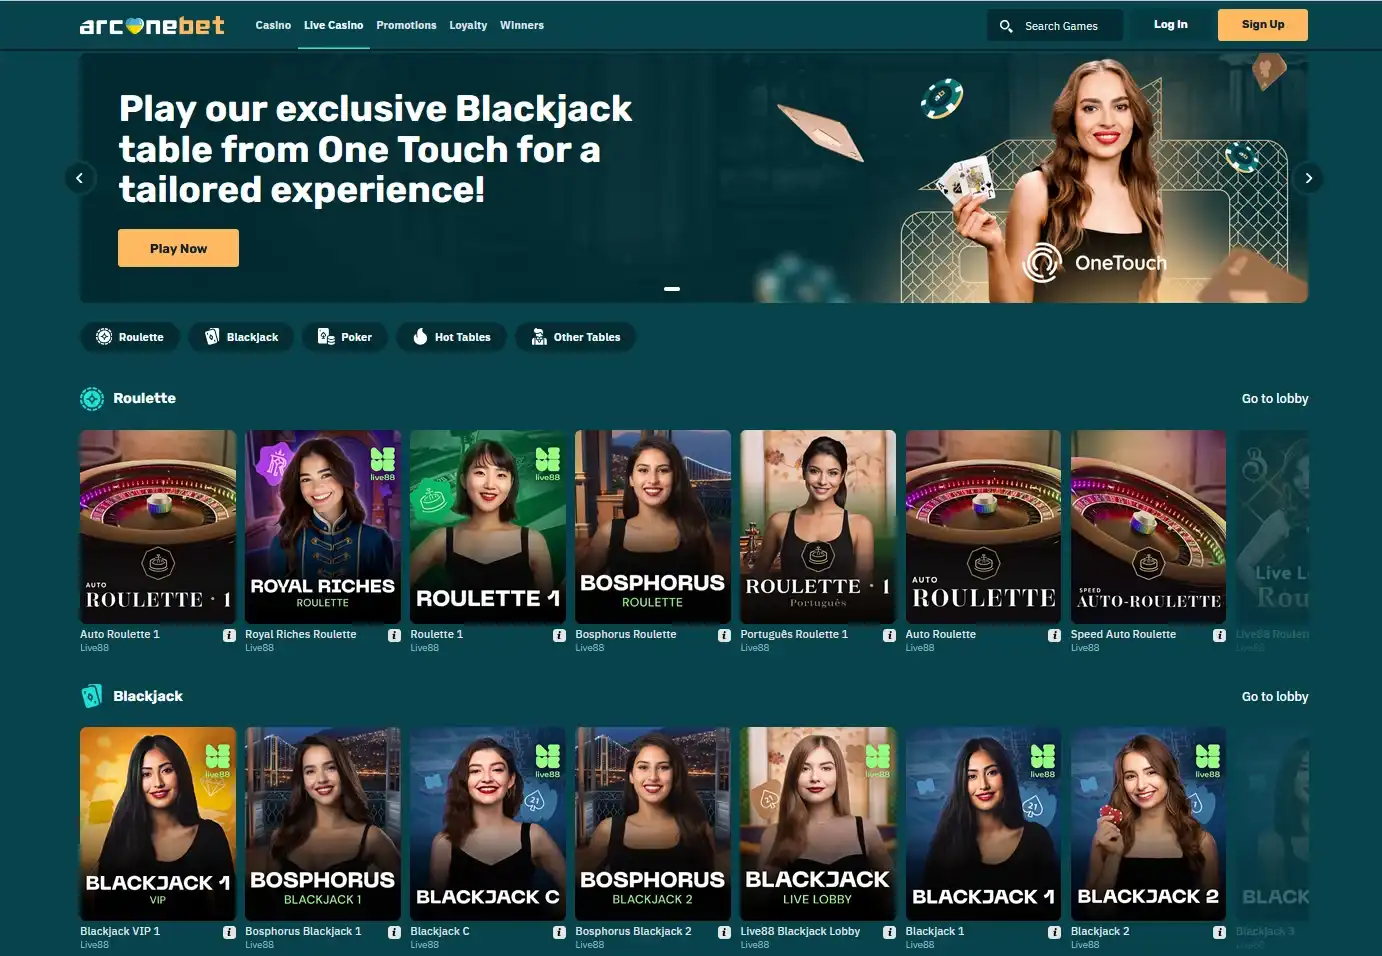Open the Winners menu item
Viewport: 1382px width, 956px height.
522,25
